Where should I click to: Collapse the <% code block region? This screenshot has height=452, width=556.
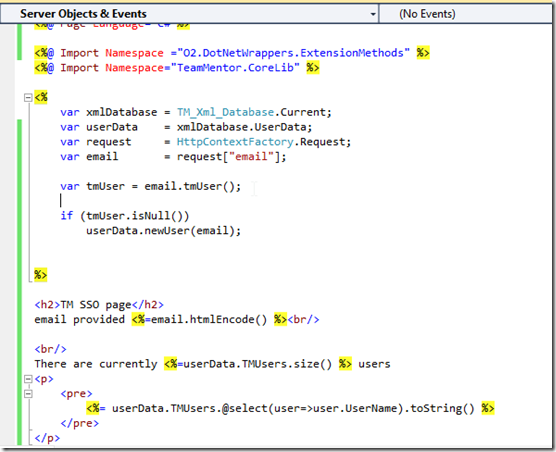click(28, 97)
